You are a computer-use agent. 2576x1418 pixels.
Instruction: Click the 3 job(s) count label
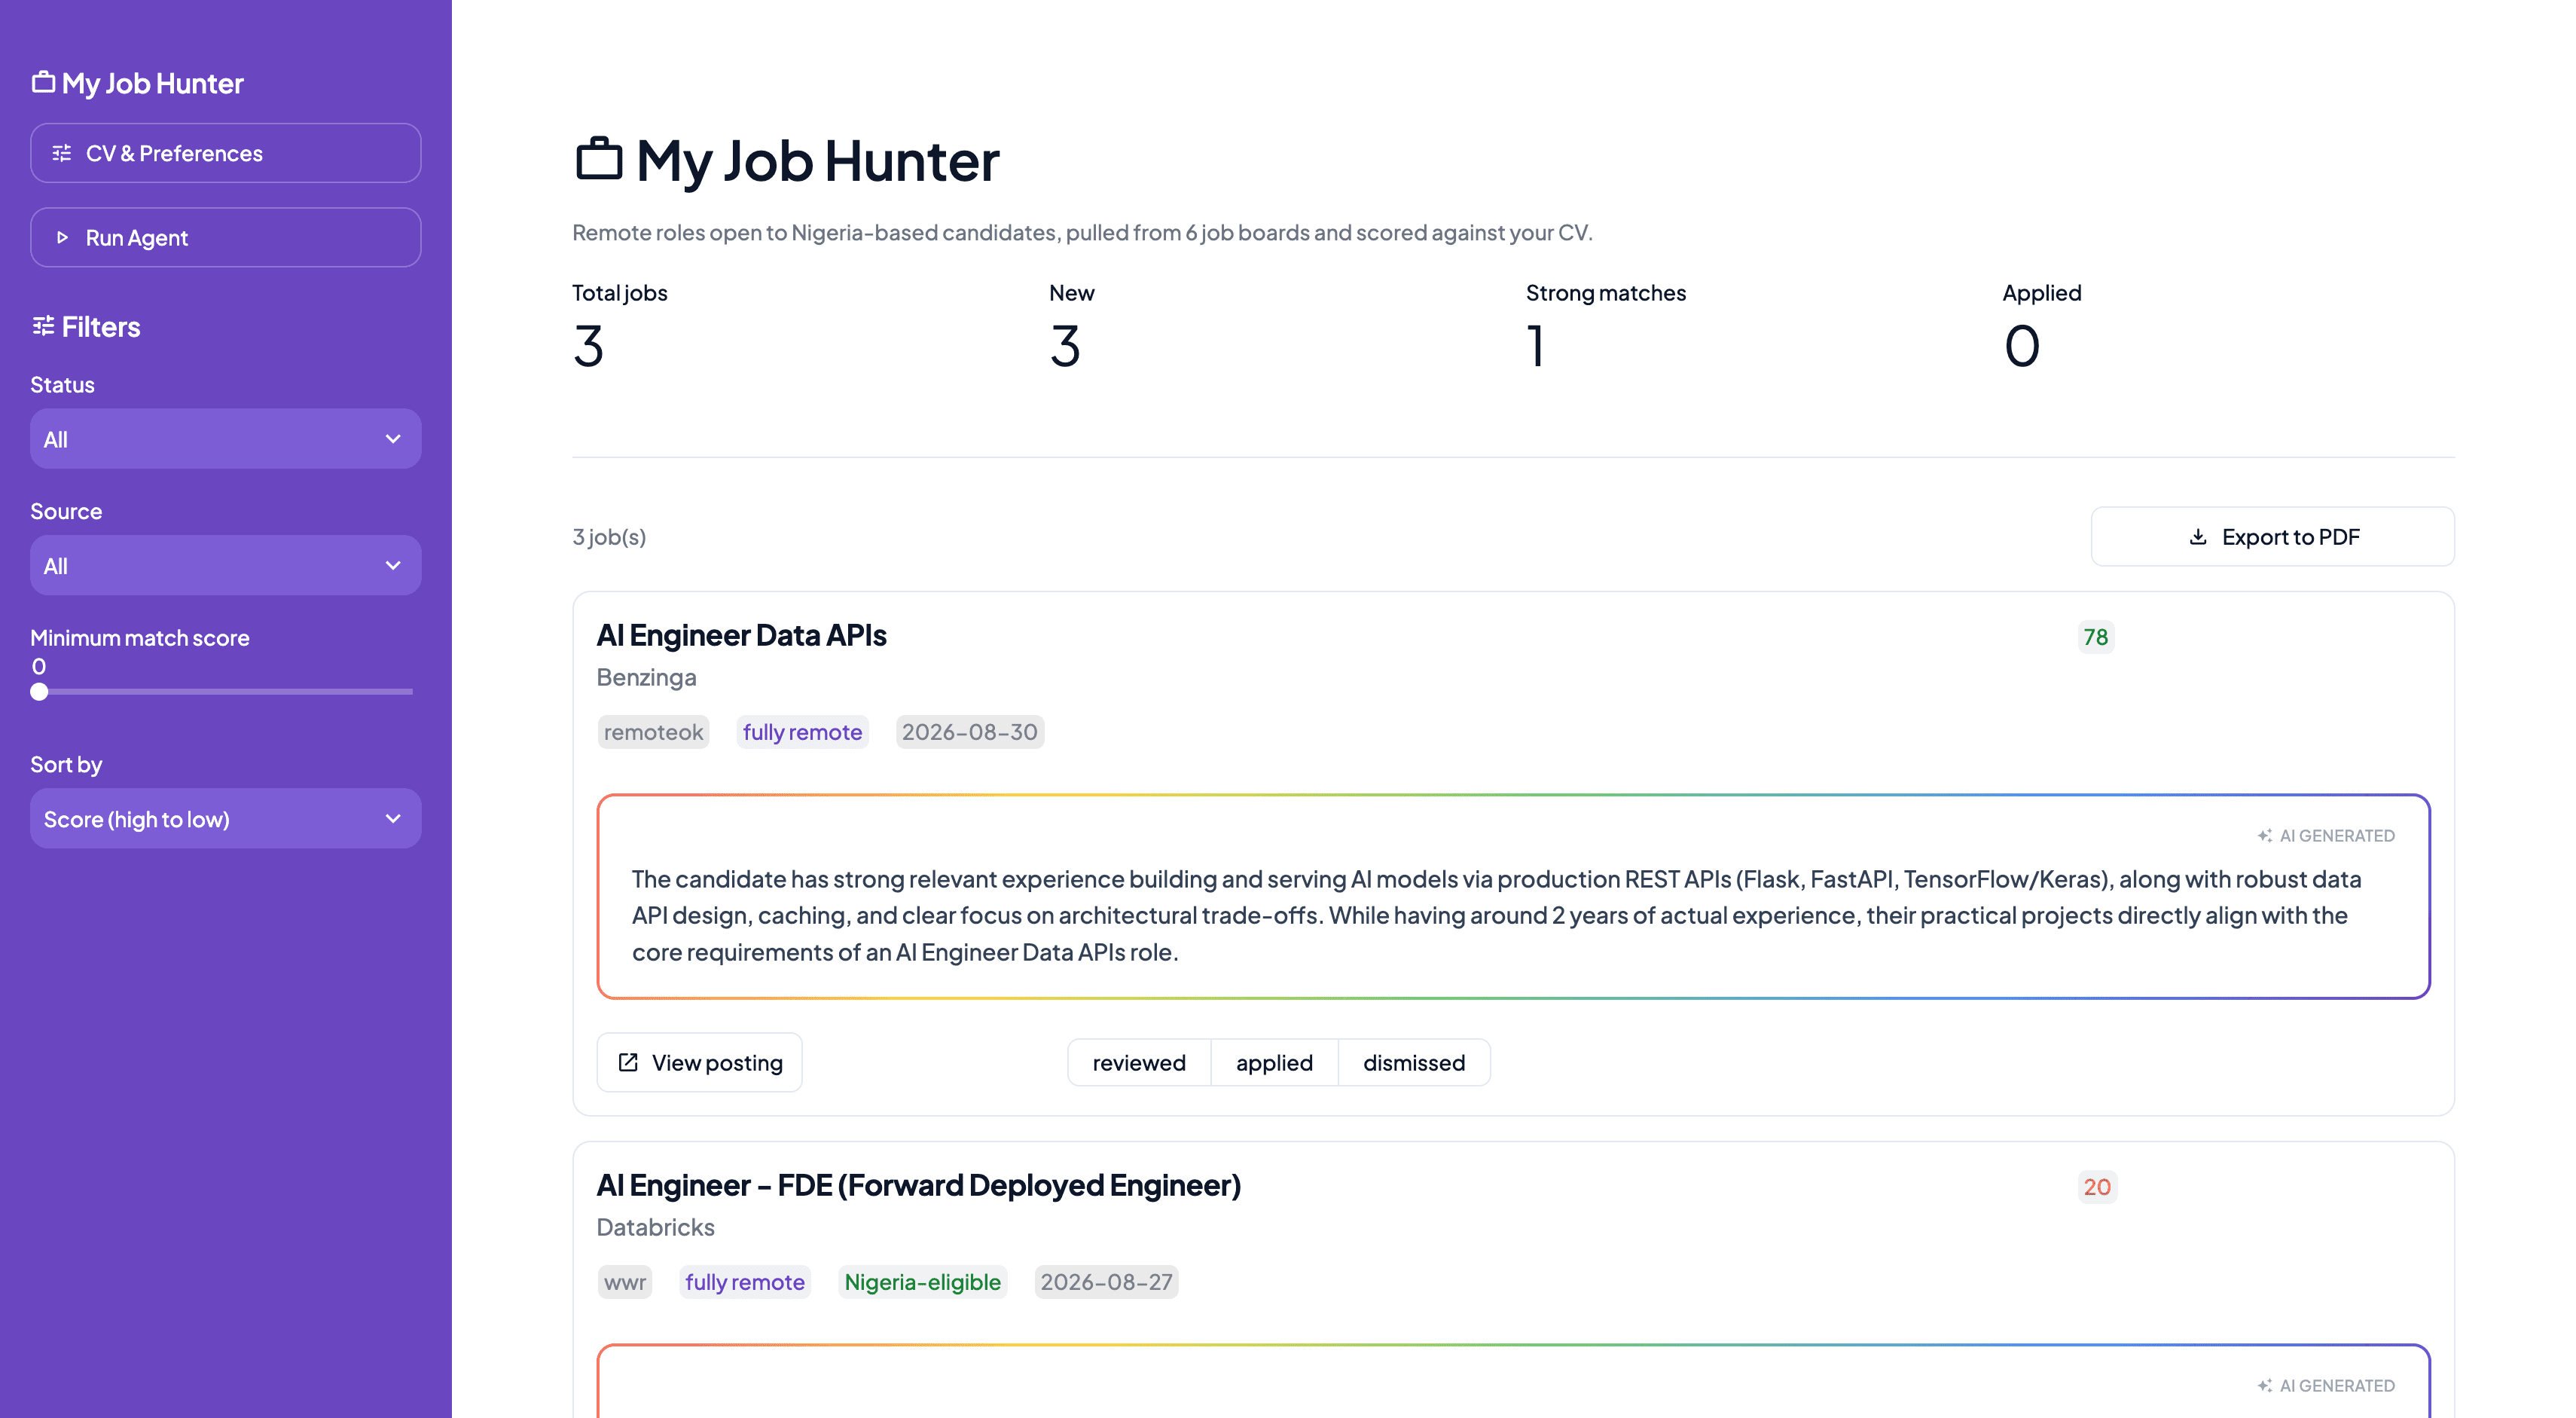point(609,537)
